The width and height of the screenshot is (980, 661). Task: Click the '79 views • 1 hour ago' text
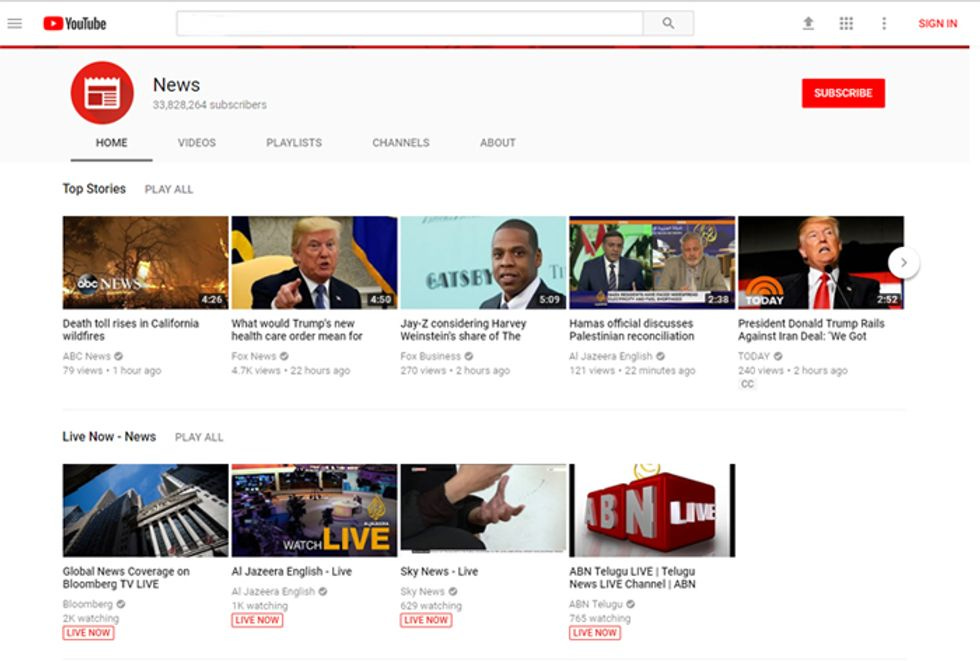[x=112, y=370]
